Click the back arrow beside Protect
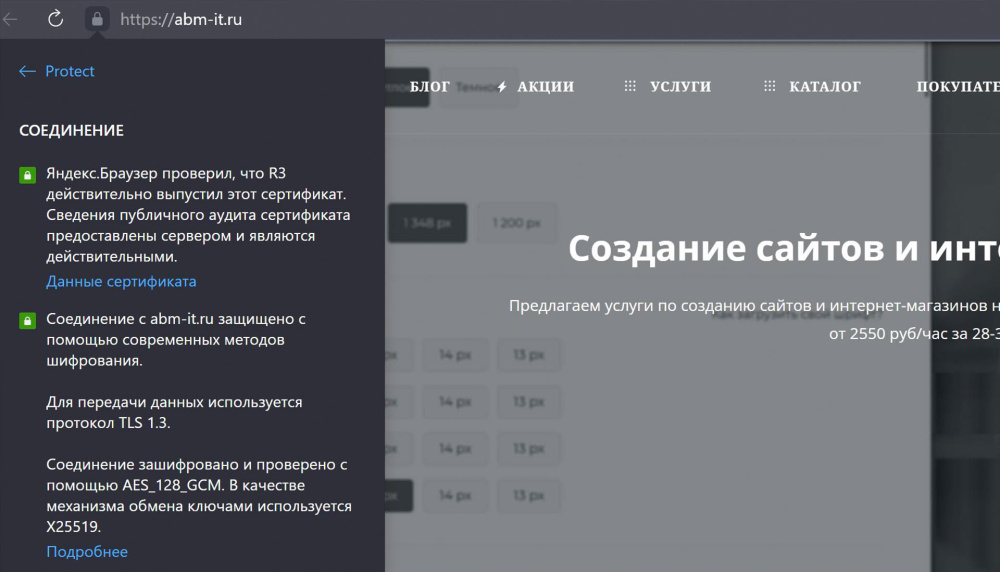1000x572 pixels. pyautogui.click(x=27, y=71)
